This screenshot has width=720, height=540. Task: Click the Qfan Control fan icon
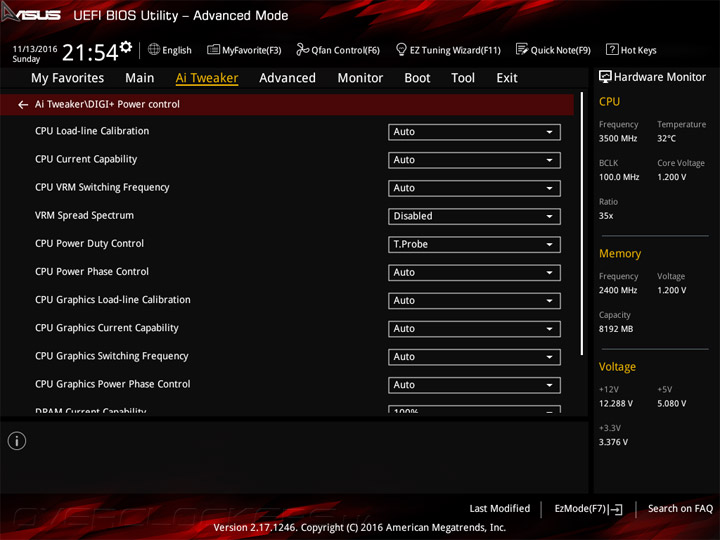[x=302, y=49]
